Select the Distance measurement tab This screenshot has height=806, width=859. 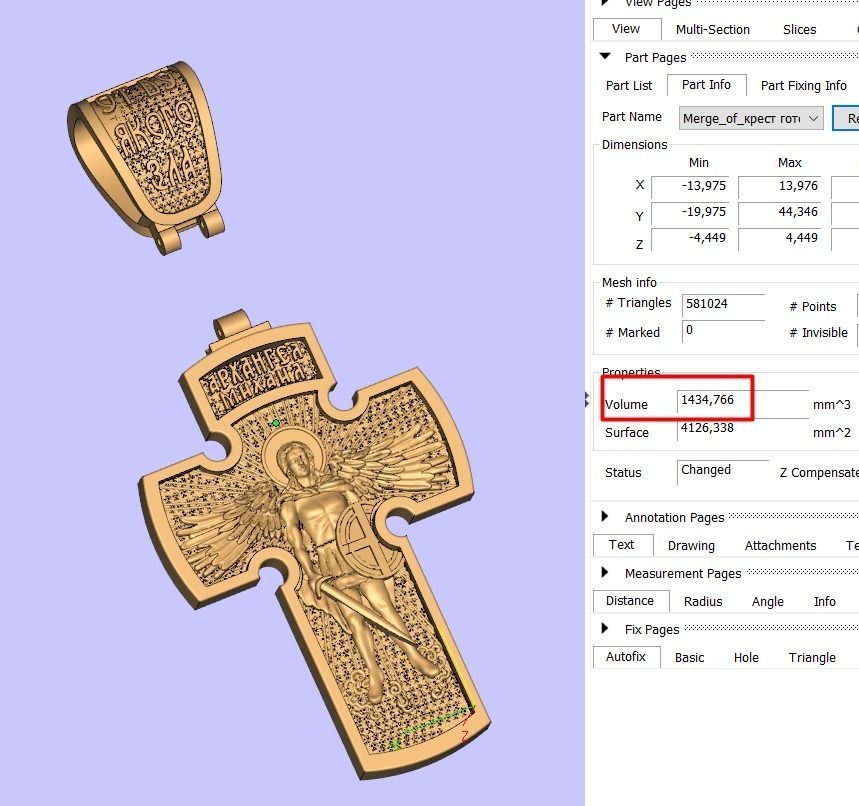tap(630, 601)
